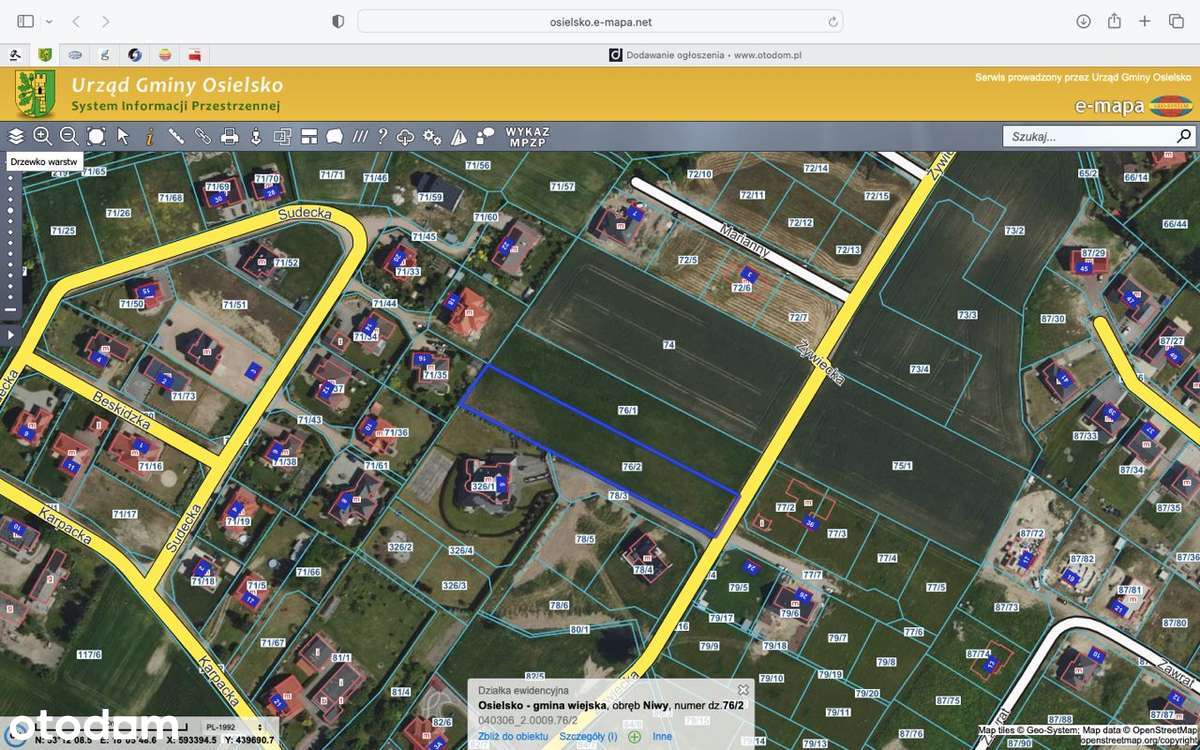Open a new tab with plus icon
1200x750 pixels.
tap(1145, 21)
